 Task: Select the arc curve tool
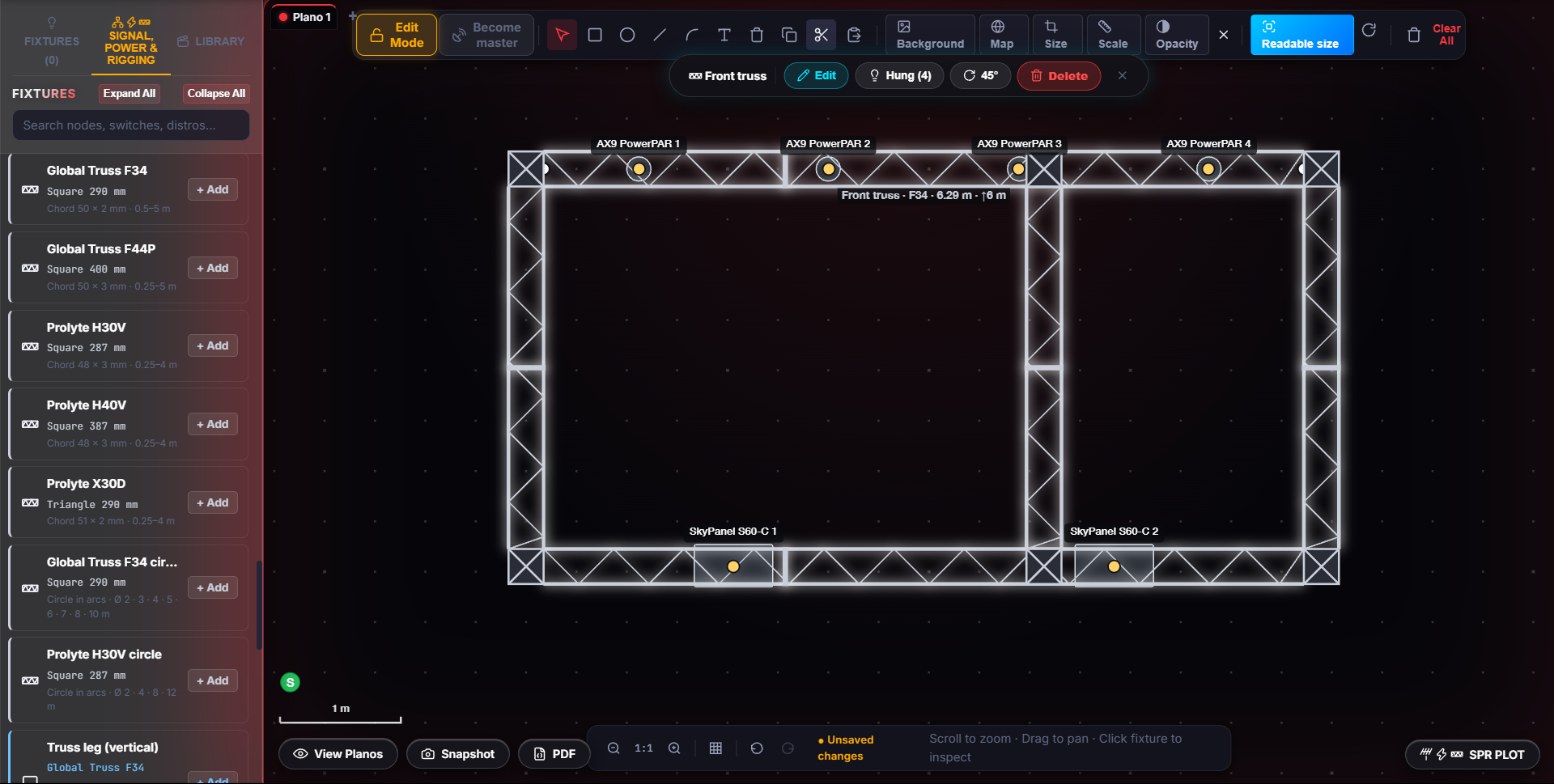692,35
